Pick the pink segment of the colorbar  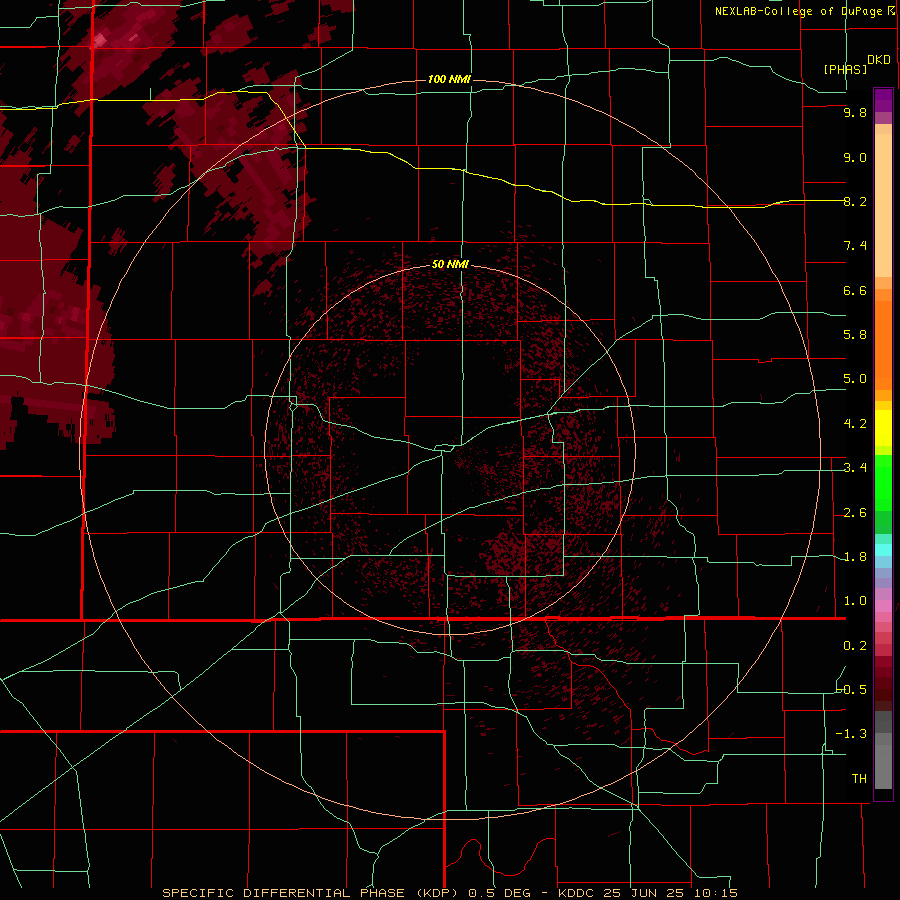click(883, 606)
